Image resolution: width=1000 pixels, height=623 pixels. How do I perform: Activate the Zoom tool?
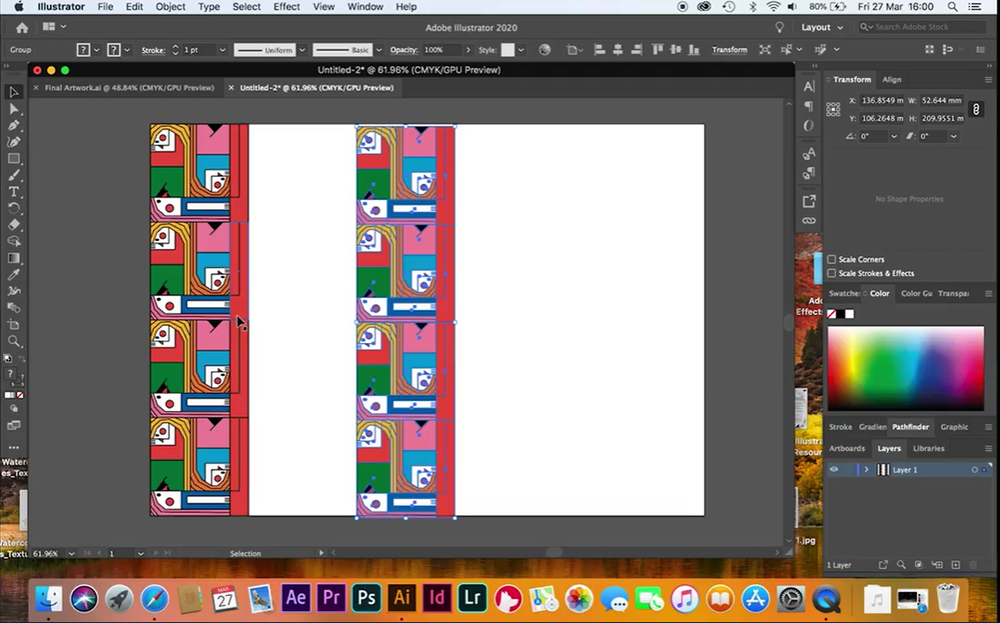(14, 341)
